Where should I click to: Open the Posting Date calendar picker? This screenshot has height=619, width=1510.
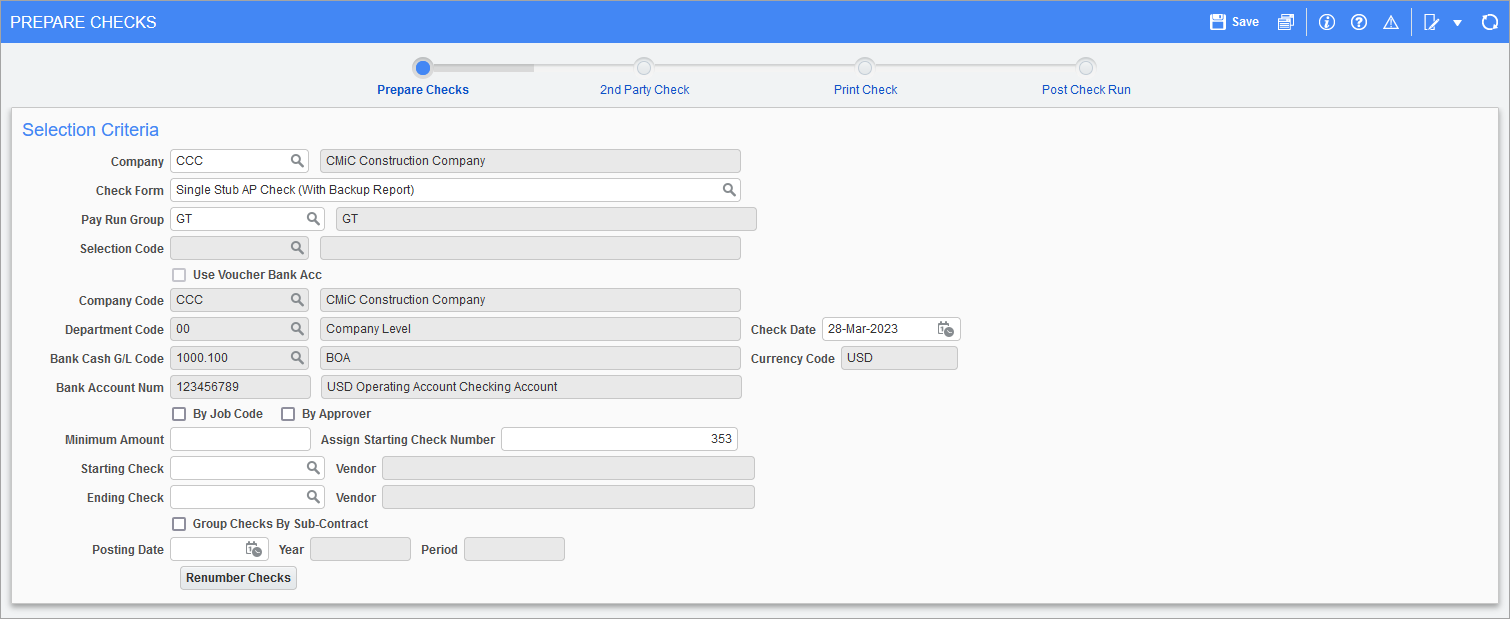point(254,548)
